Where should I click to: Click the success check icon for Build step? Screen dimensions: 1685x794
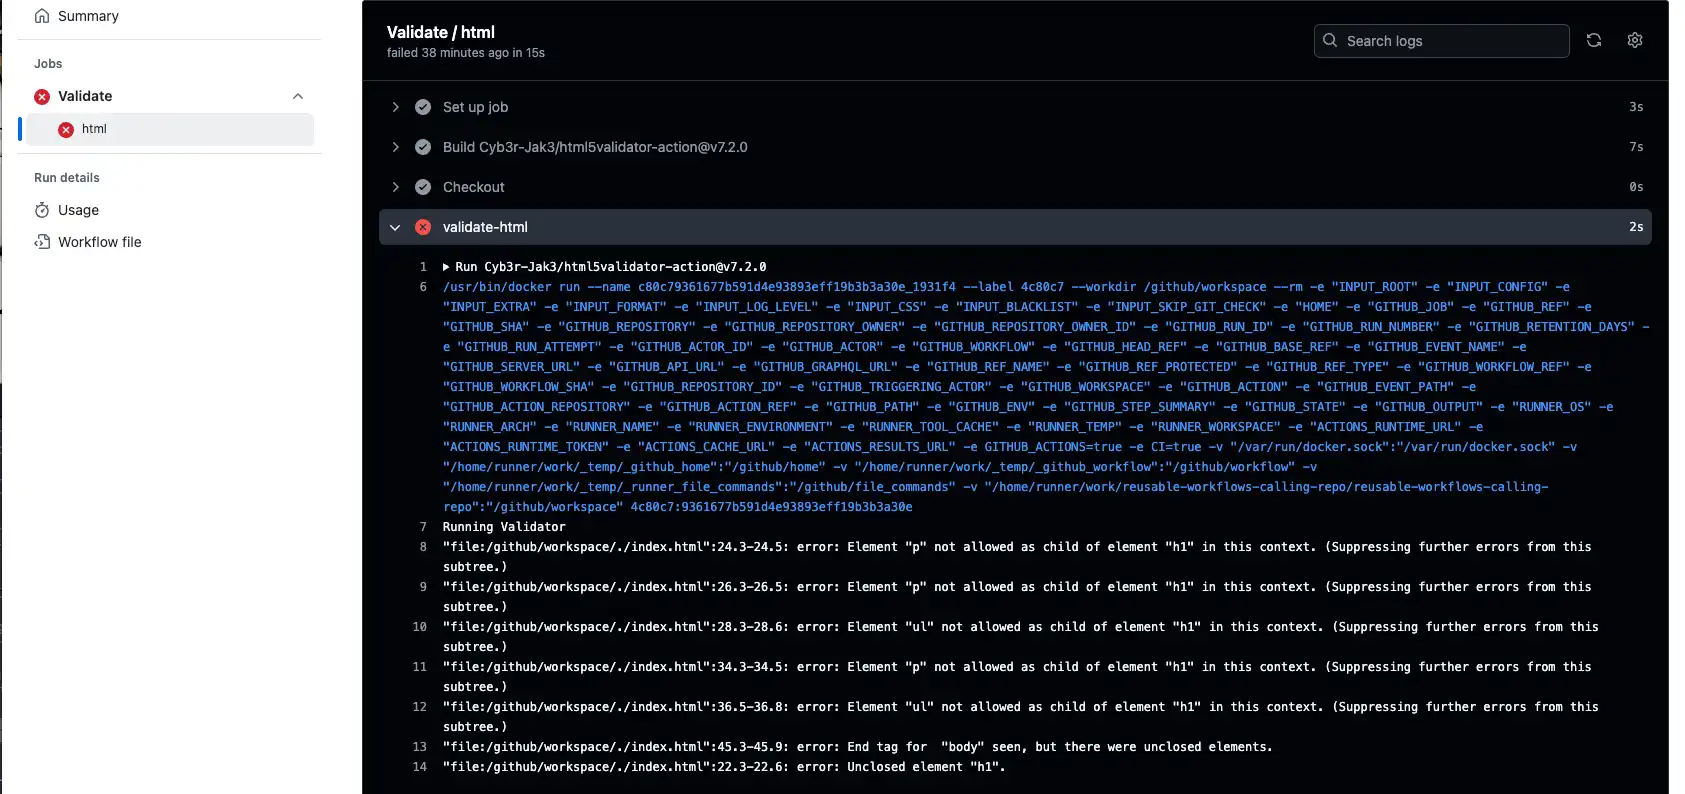[x=423, y=147]
